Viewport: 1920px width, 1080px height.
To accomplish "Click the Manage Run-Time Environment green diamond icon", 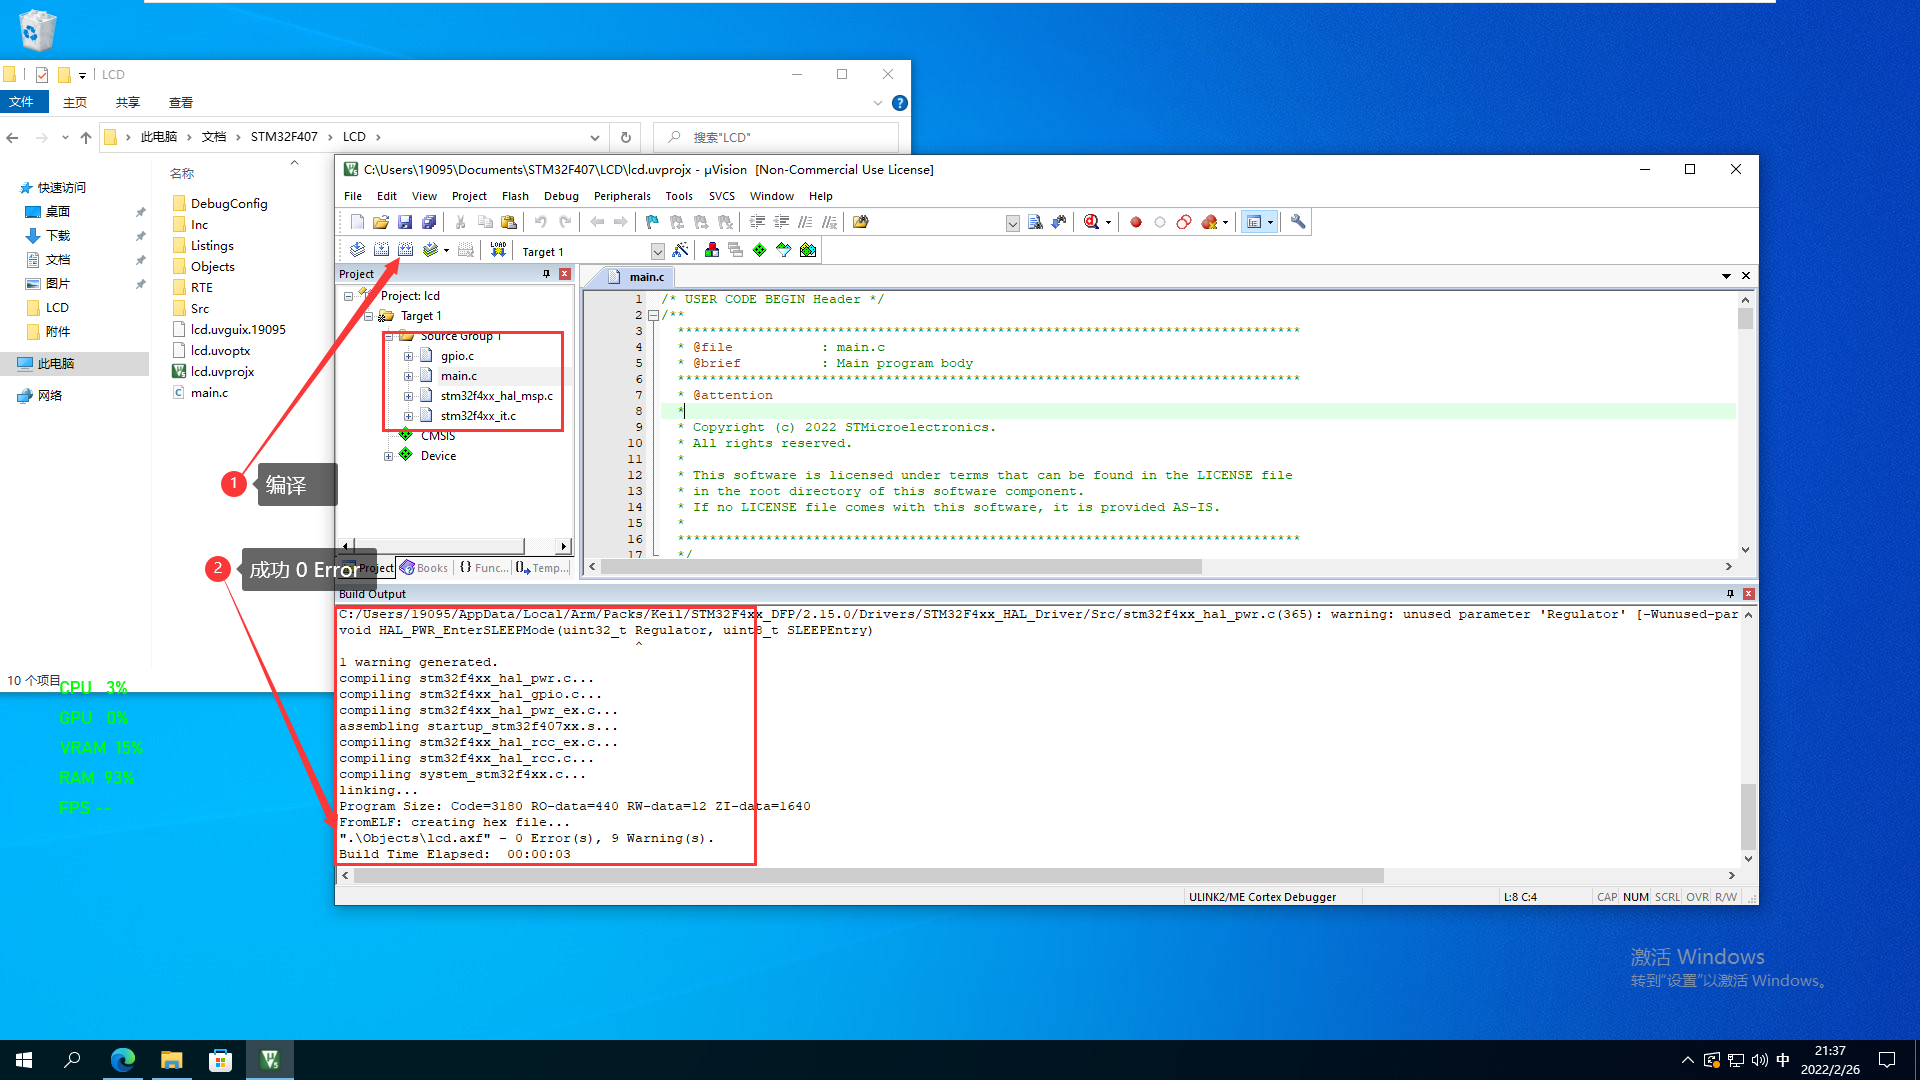I will point(760,250).
